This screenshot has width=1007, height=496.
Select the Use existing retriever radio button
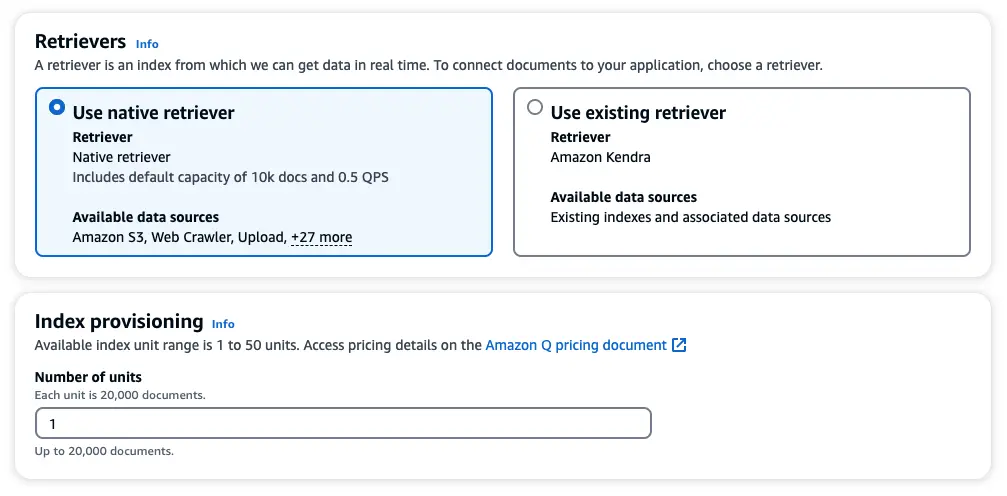(x=535, y=108)
